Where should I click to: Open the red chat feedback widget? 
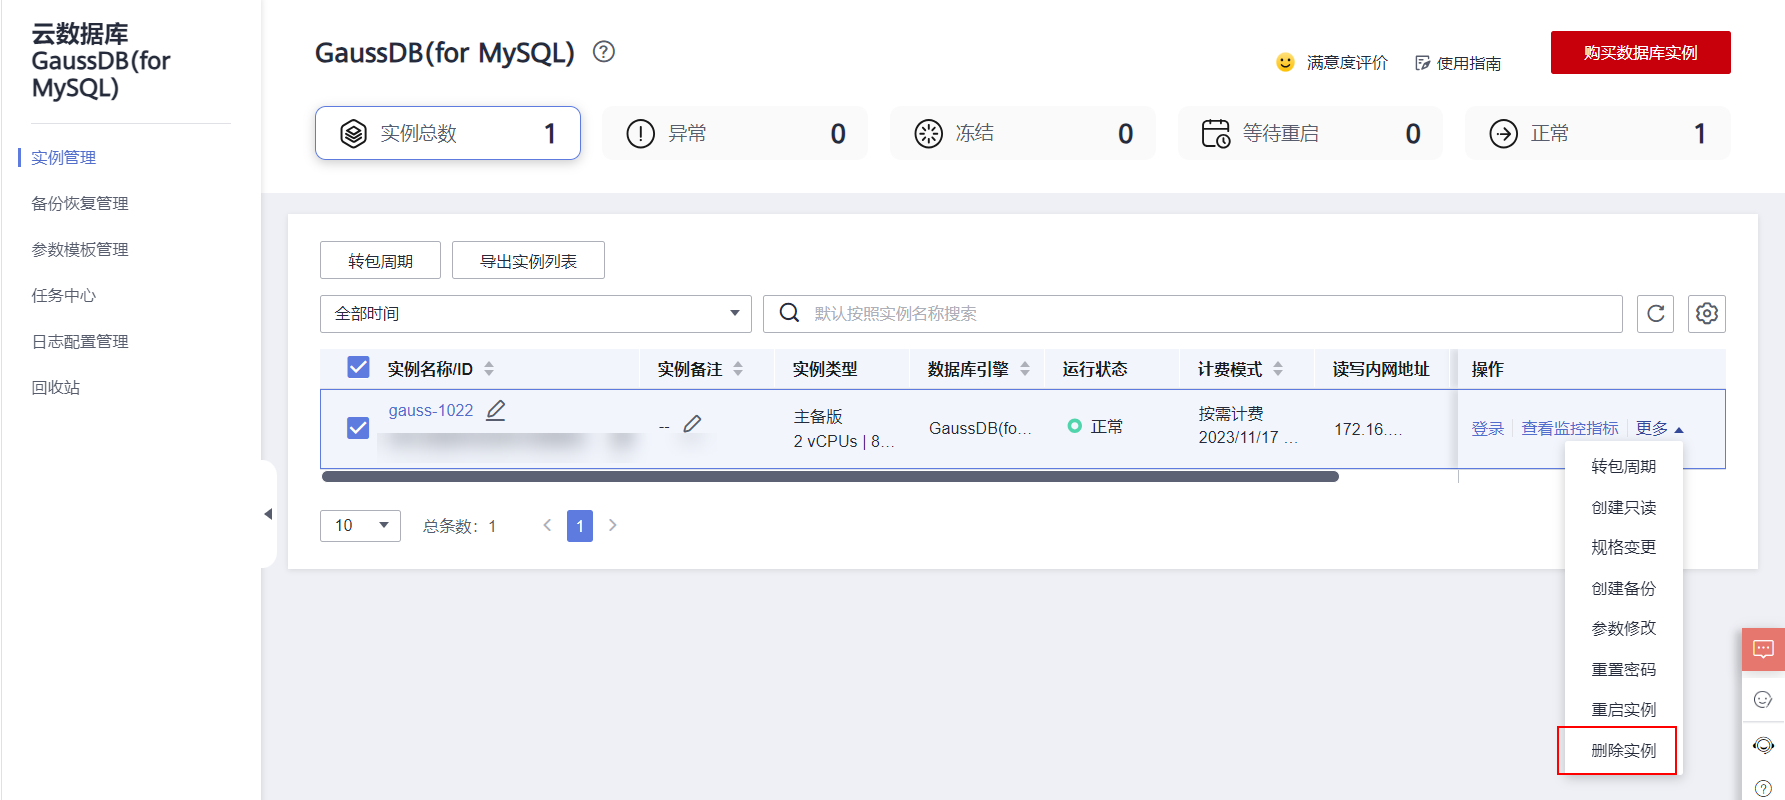[x=1763, y=649]
